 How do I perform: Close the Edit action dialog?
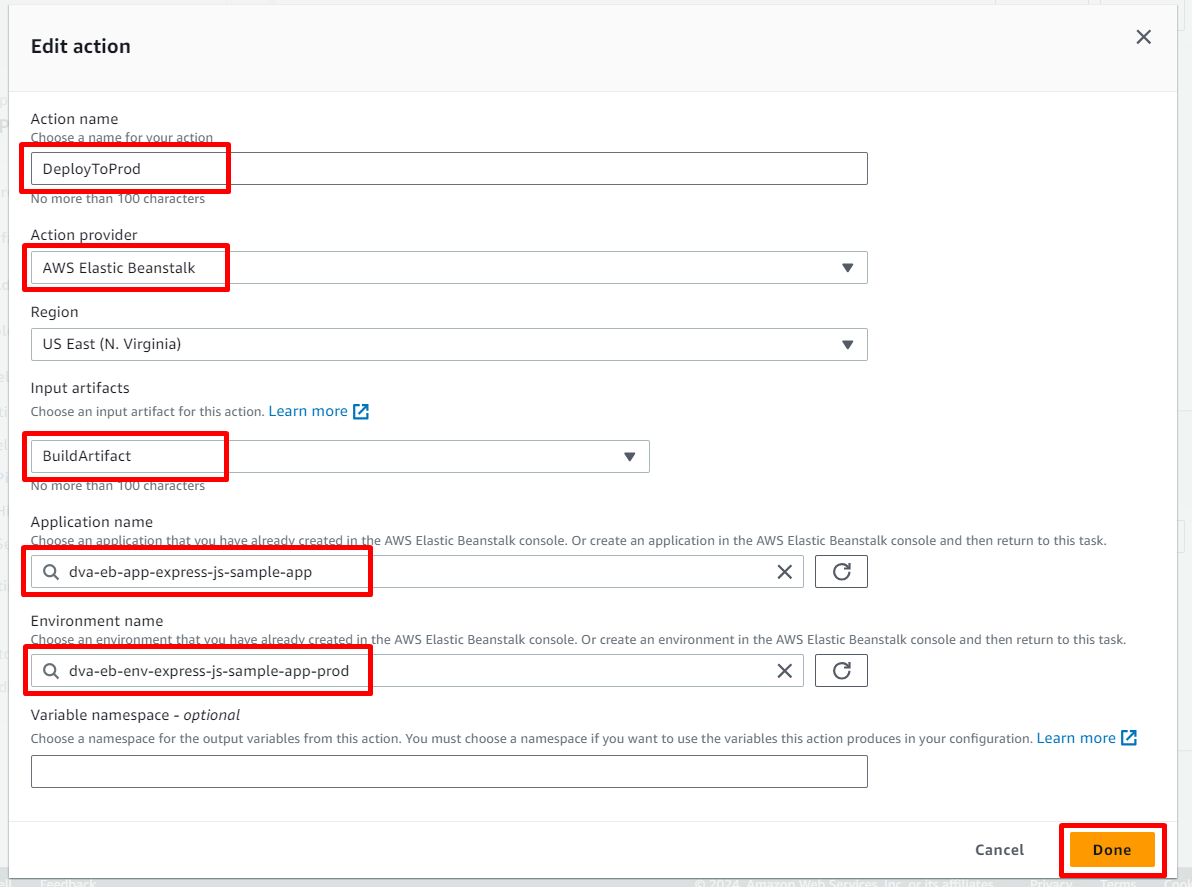click(1143, 38)
